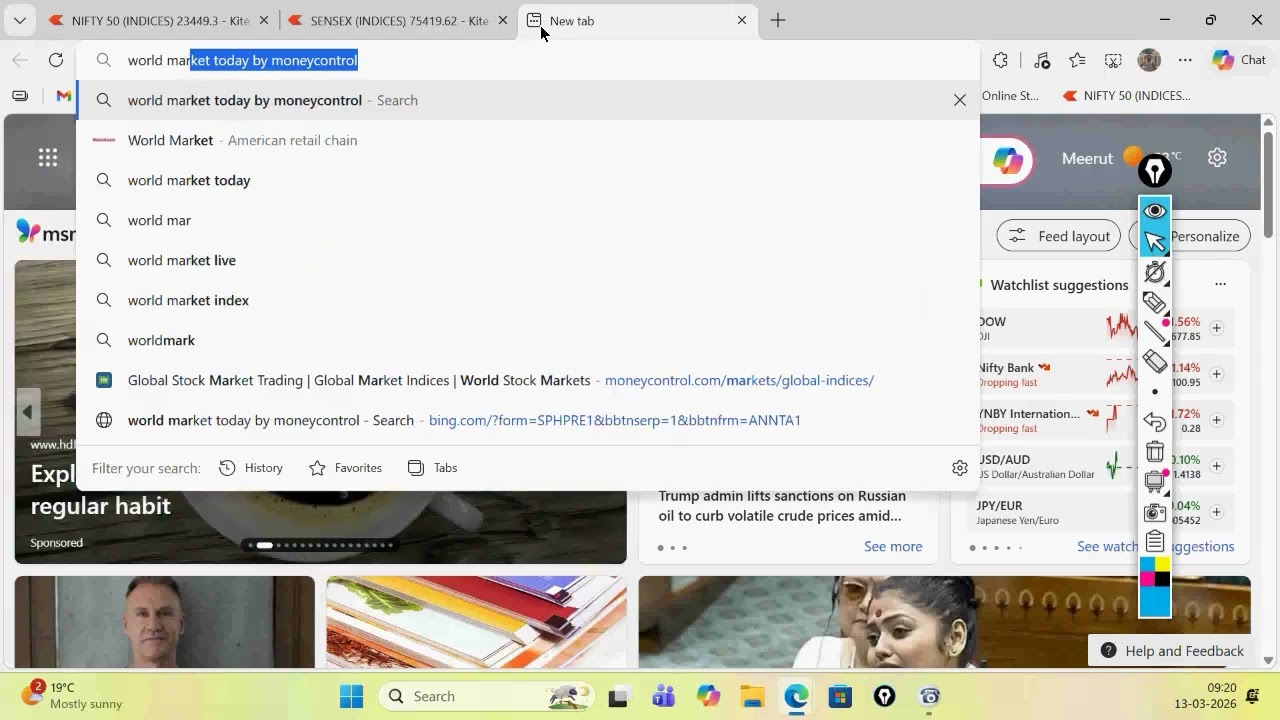Click the taskbar Search box
The width and height of the screenshot is (1280, 720).
point(486,696)
